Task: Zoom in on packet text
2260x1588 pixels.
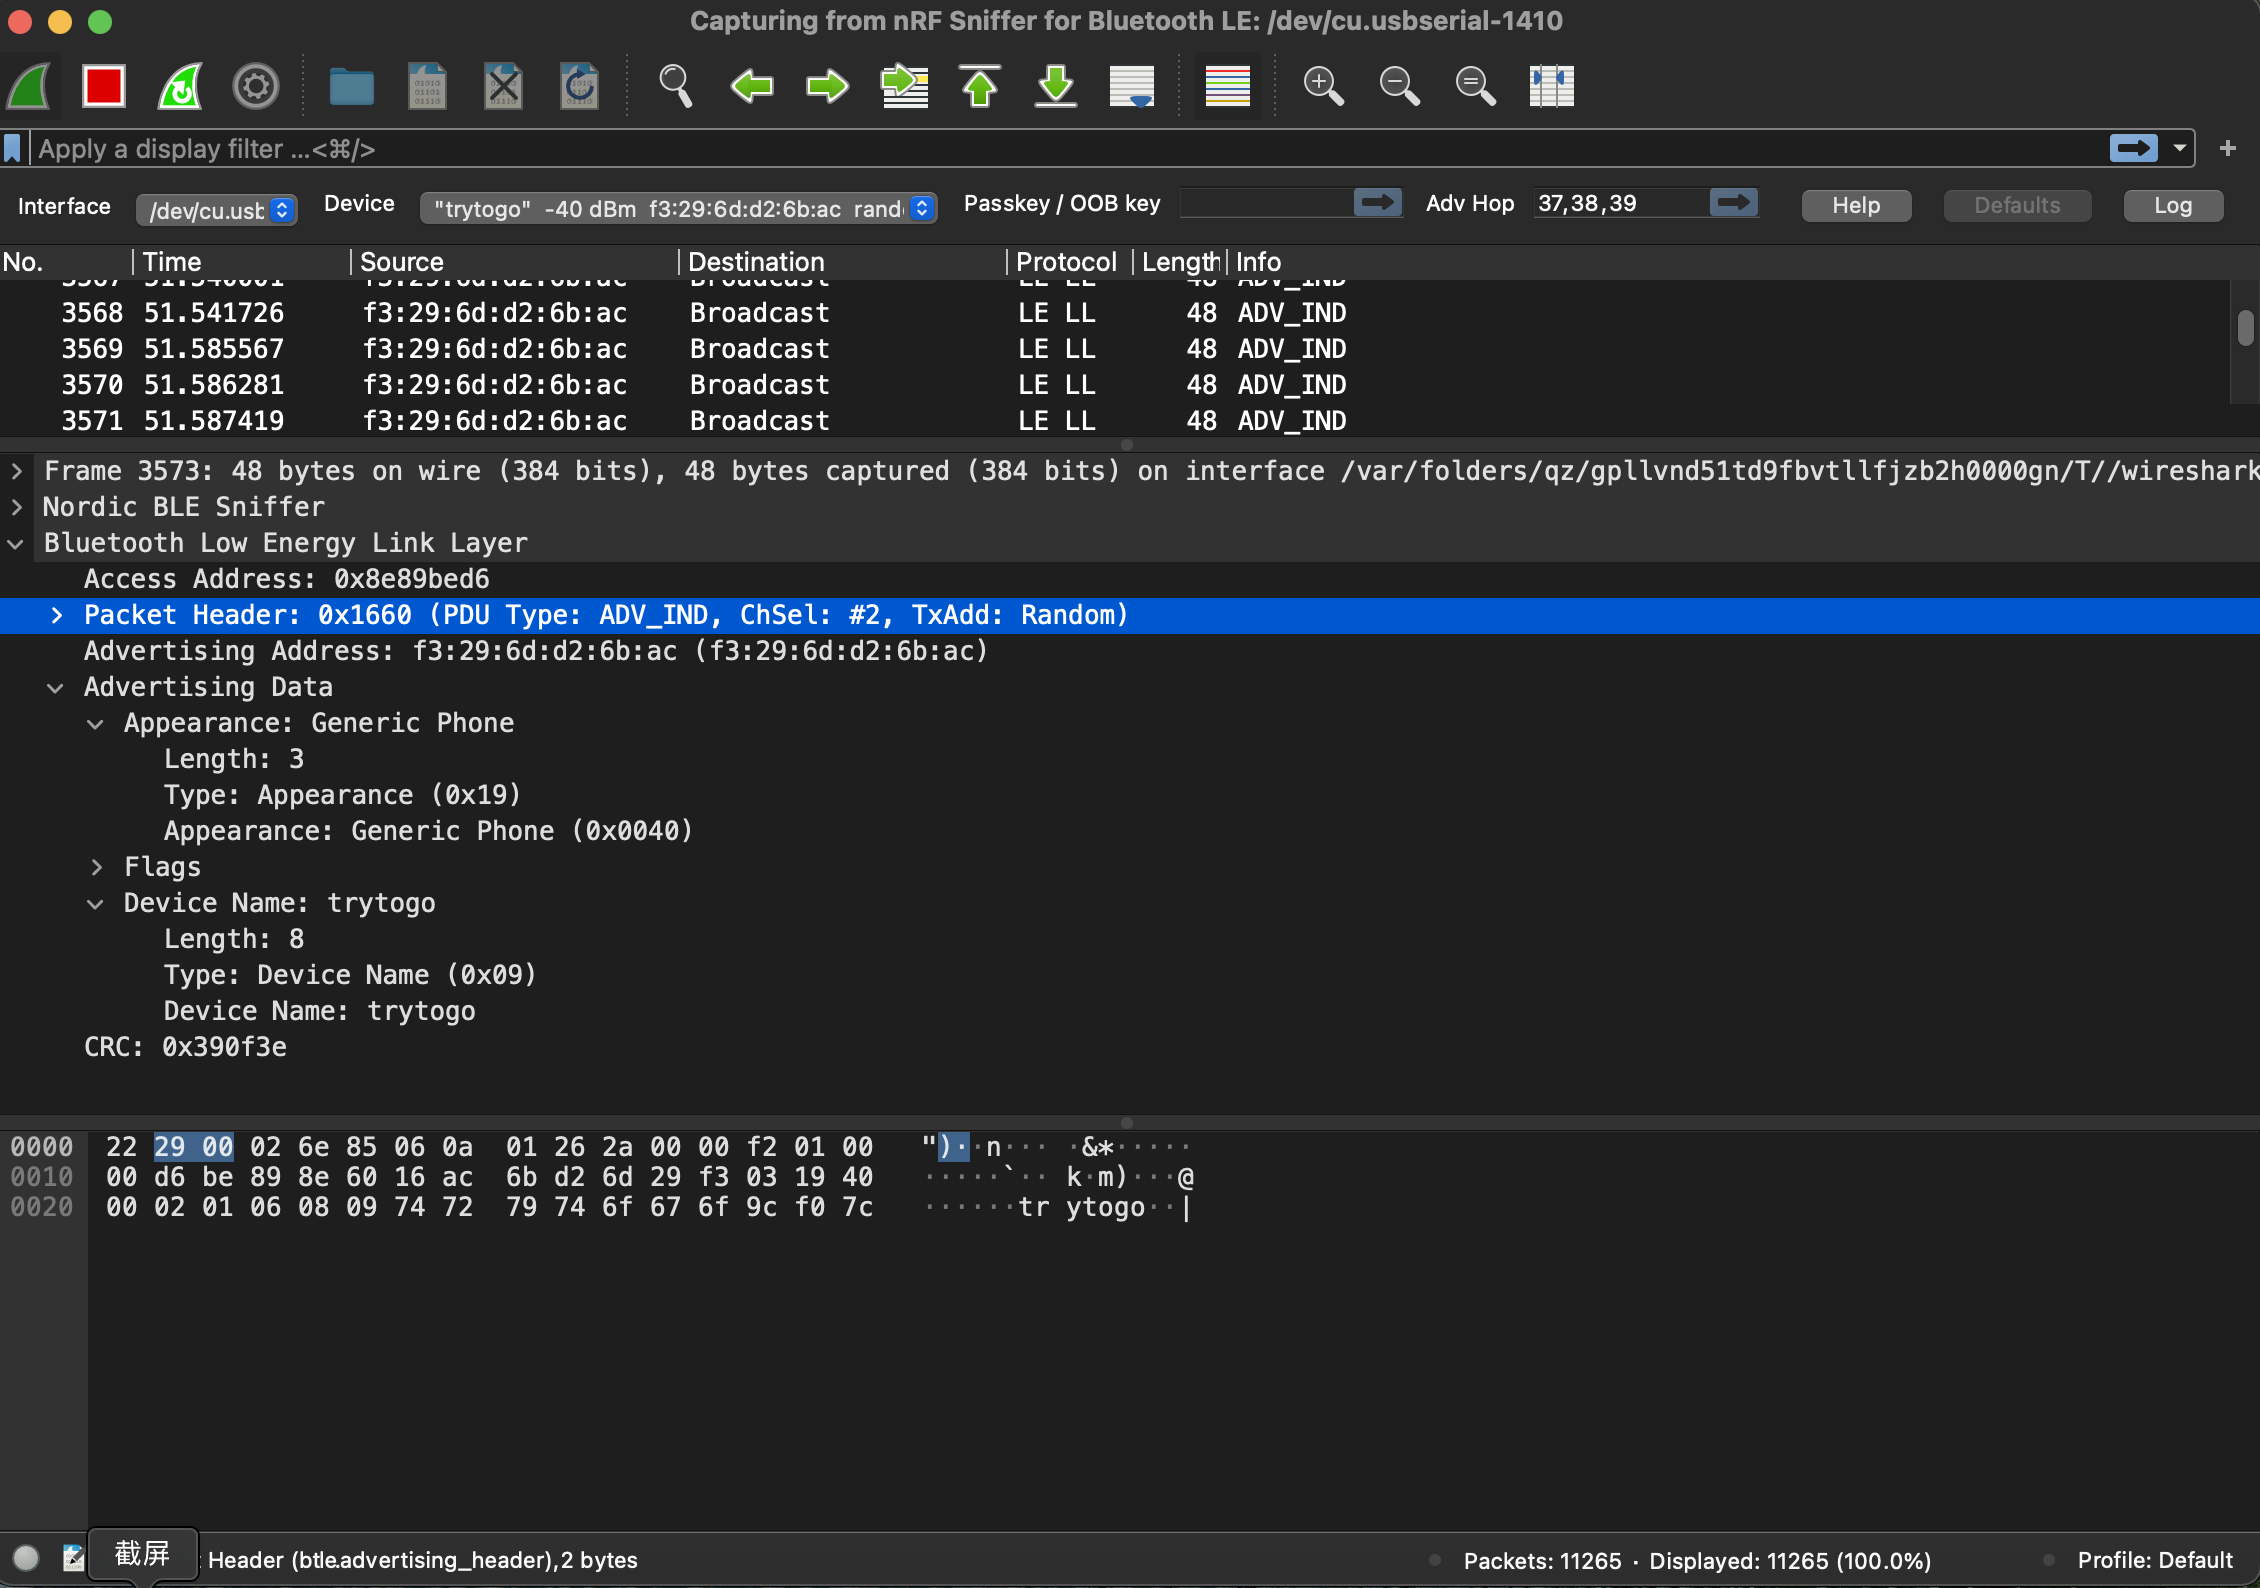Action: pyautogui.click(x=1324, y=87)
